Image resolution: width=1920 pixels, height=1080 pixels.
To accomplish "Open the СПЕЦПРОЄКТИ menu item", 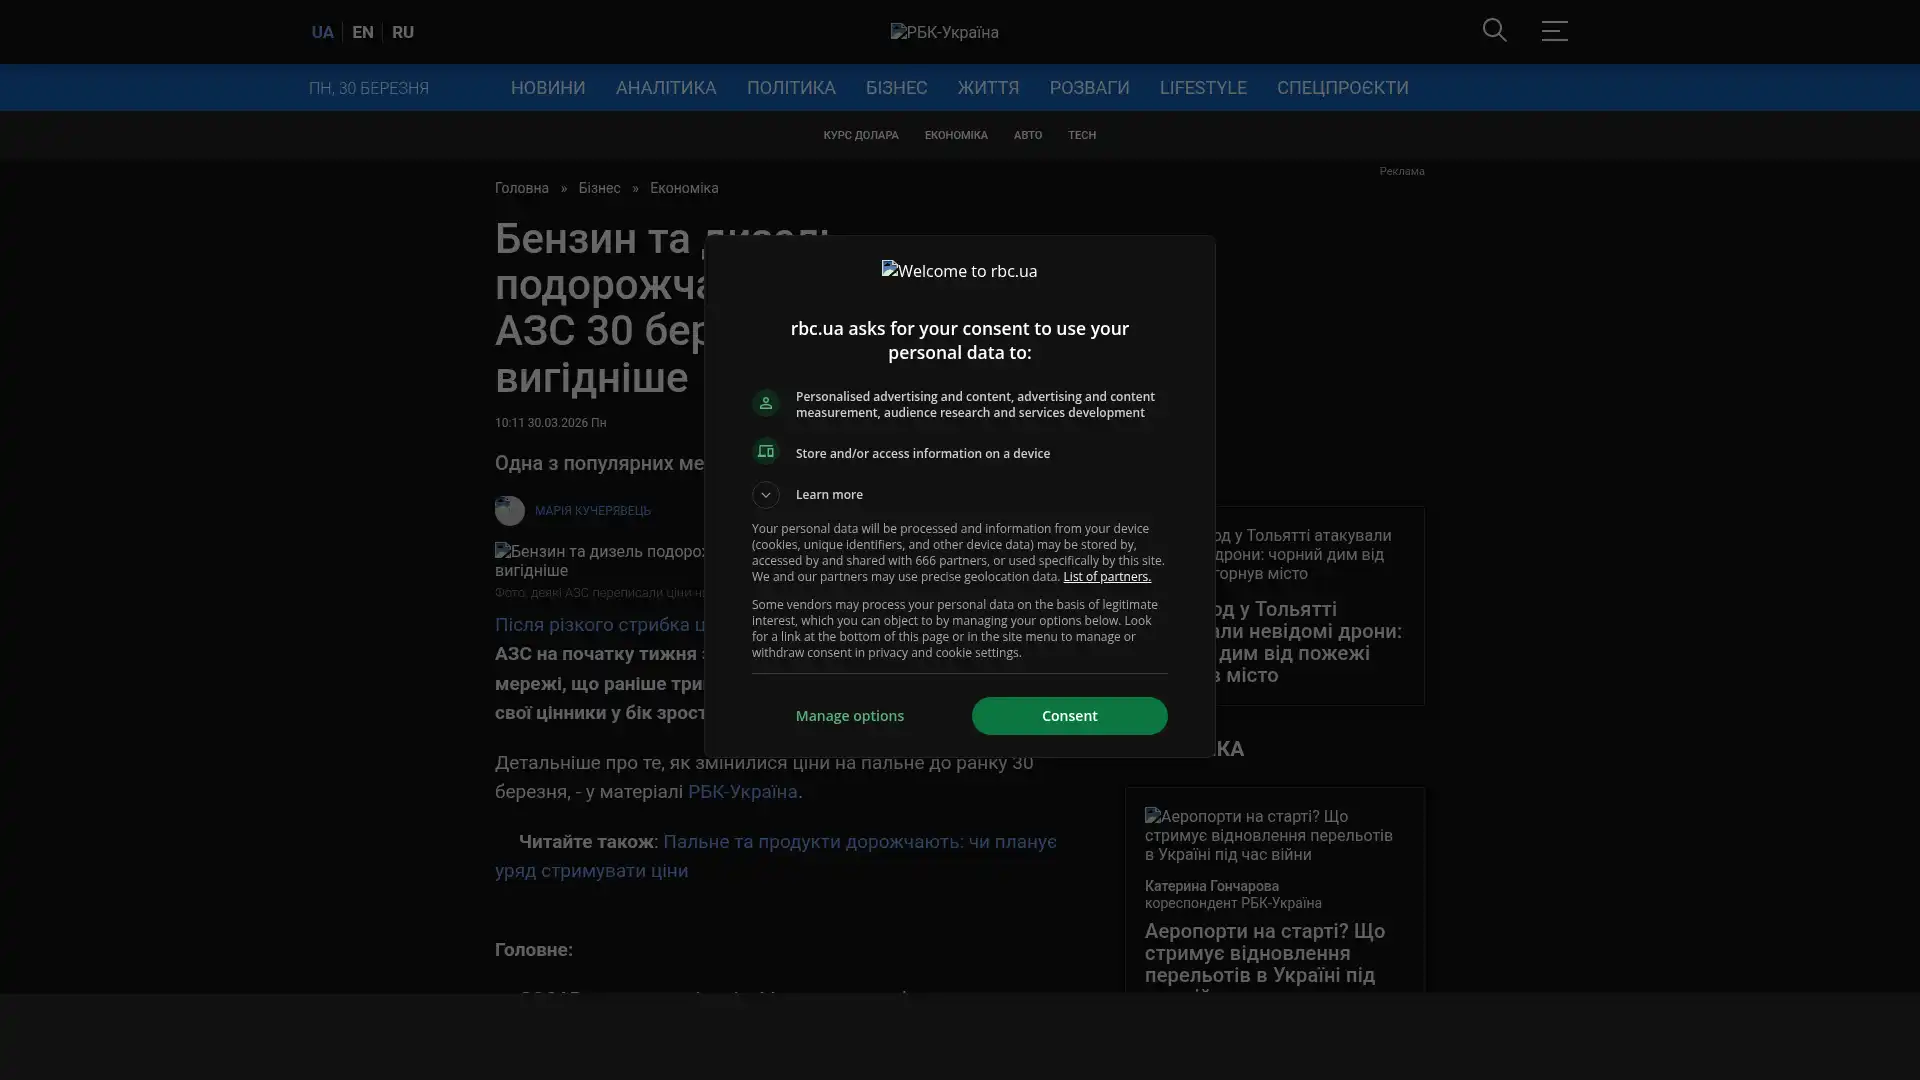I will pyautogui.click(x=1342, y=88).
